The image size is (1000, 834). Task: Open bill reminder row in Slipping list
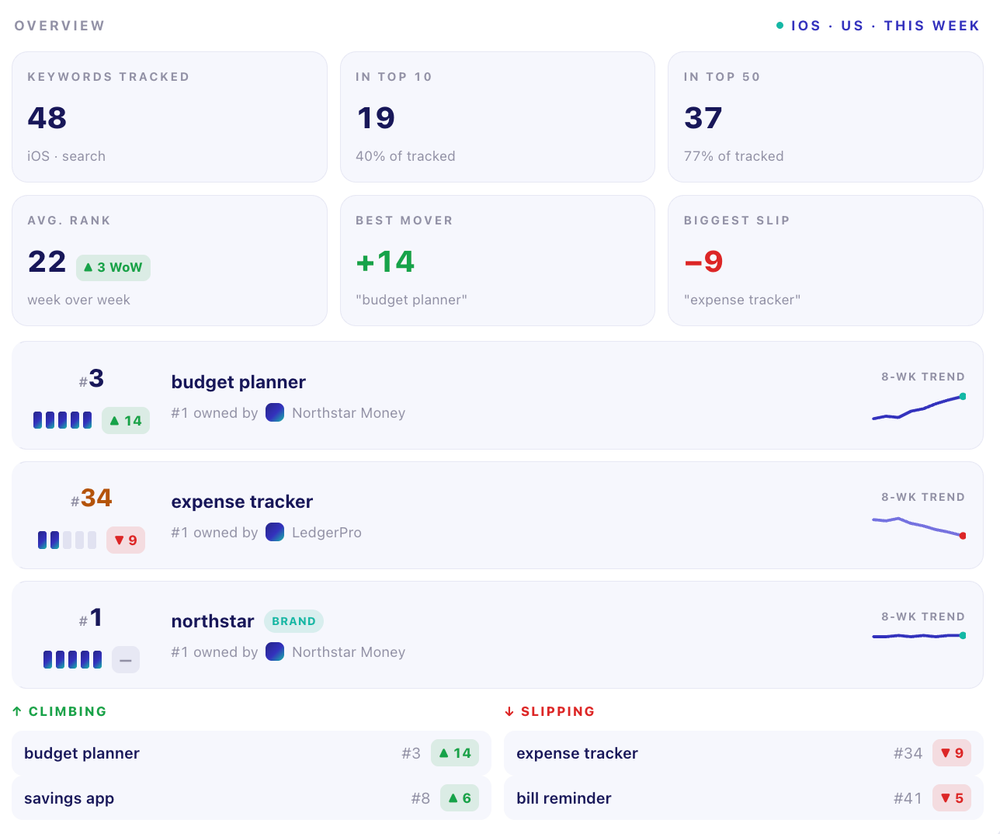pos(744,798)
